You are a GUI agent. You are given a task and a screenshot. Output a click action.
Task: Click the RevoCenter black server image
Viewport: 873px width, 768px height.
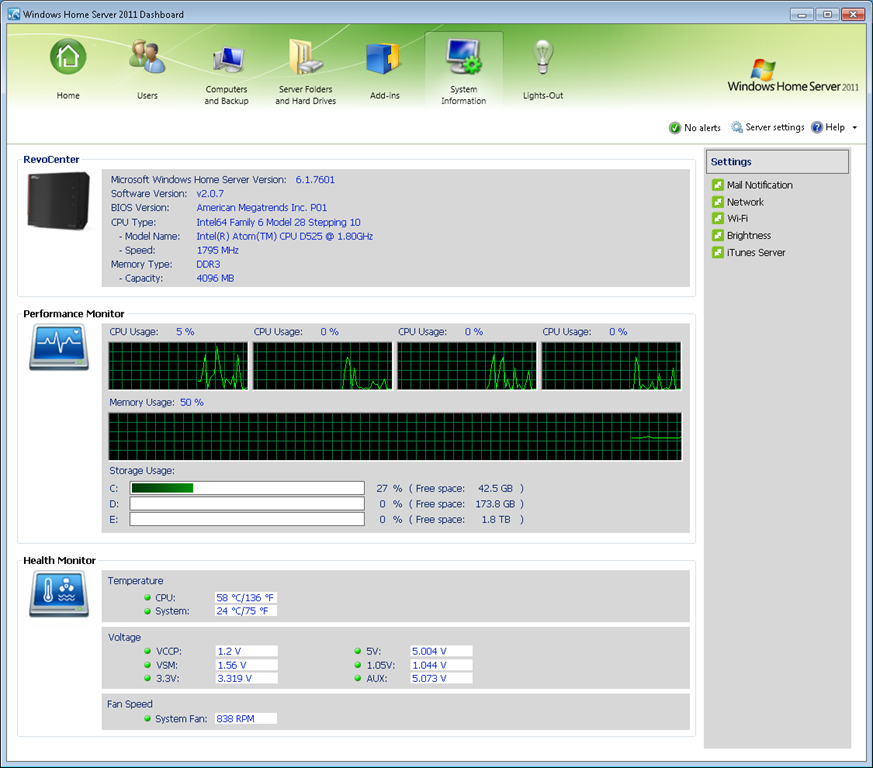tap(58, 200)
